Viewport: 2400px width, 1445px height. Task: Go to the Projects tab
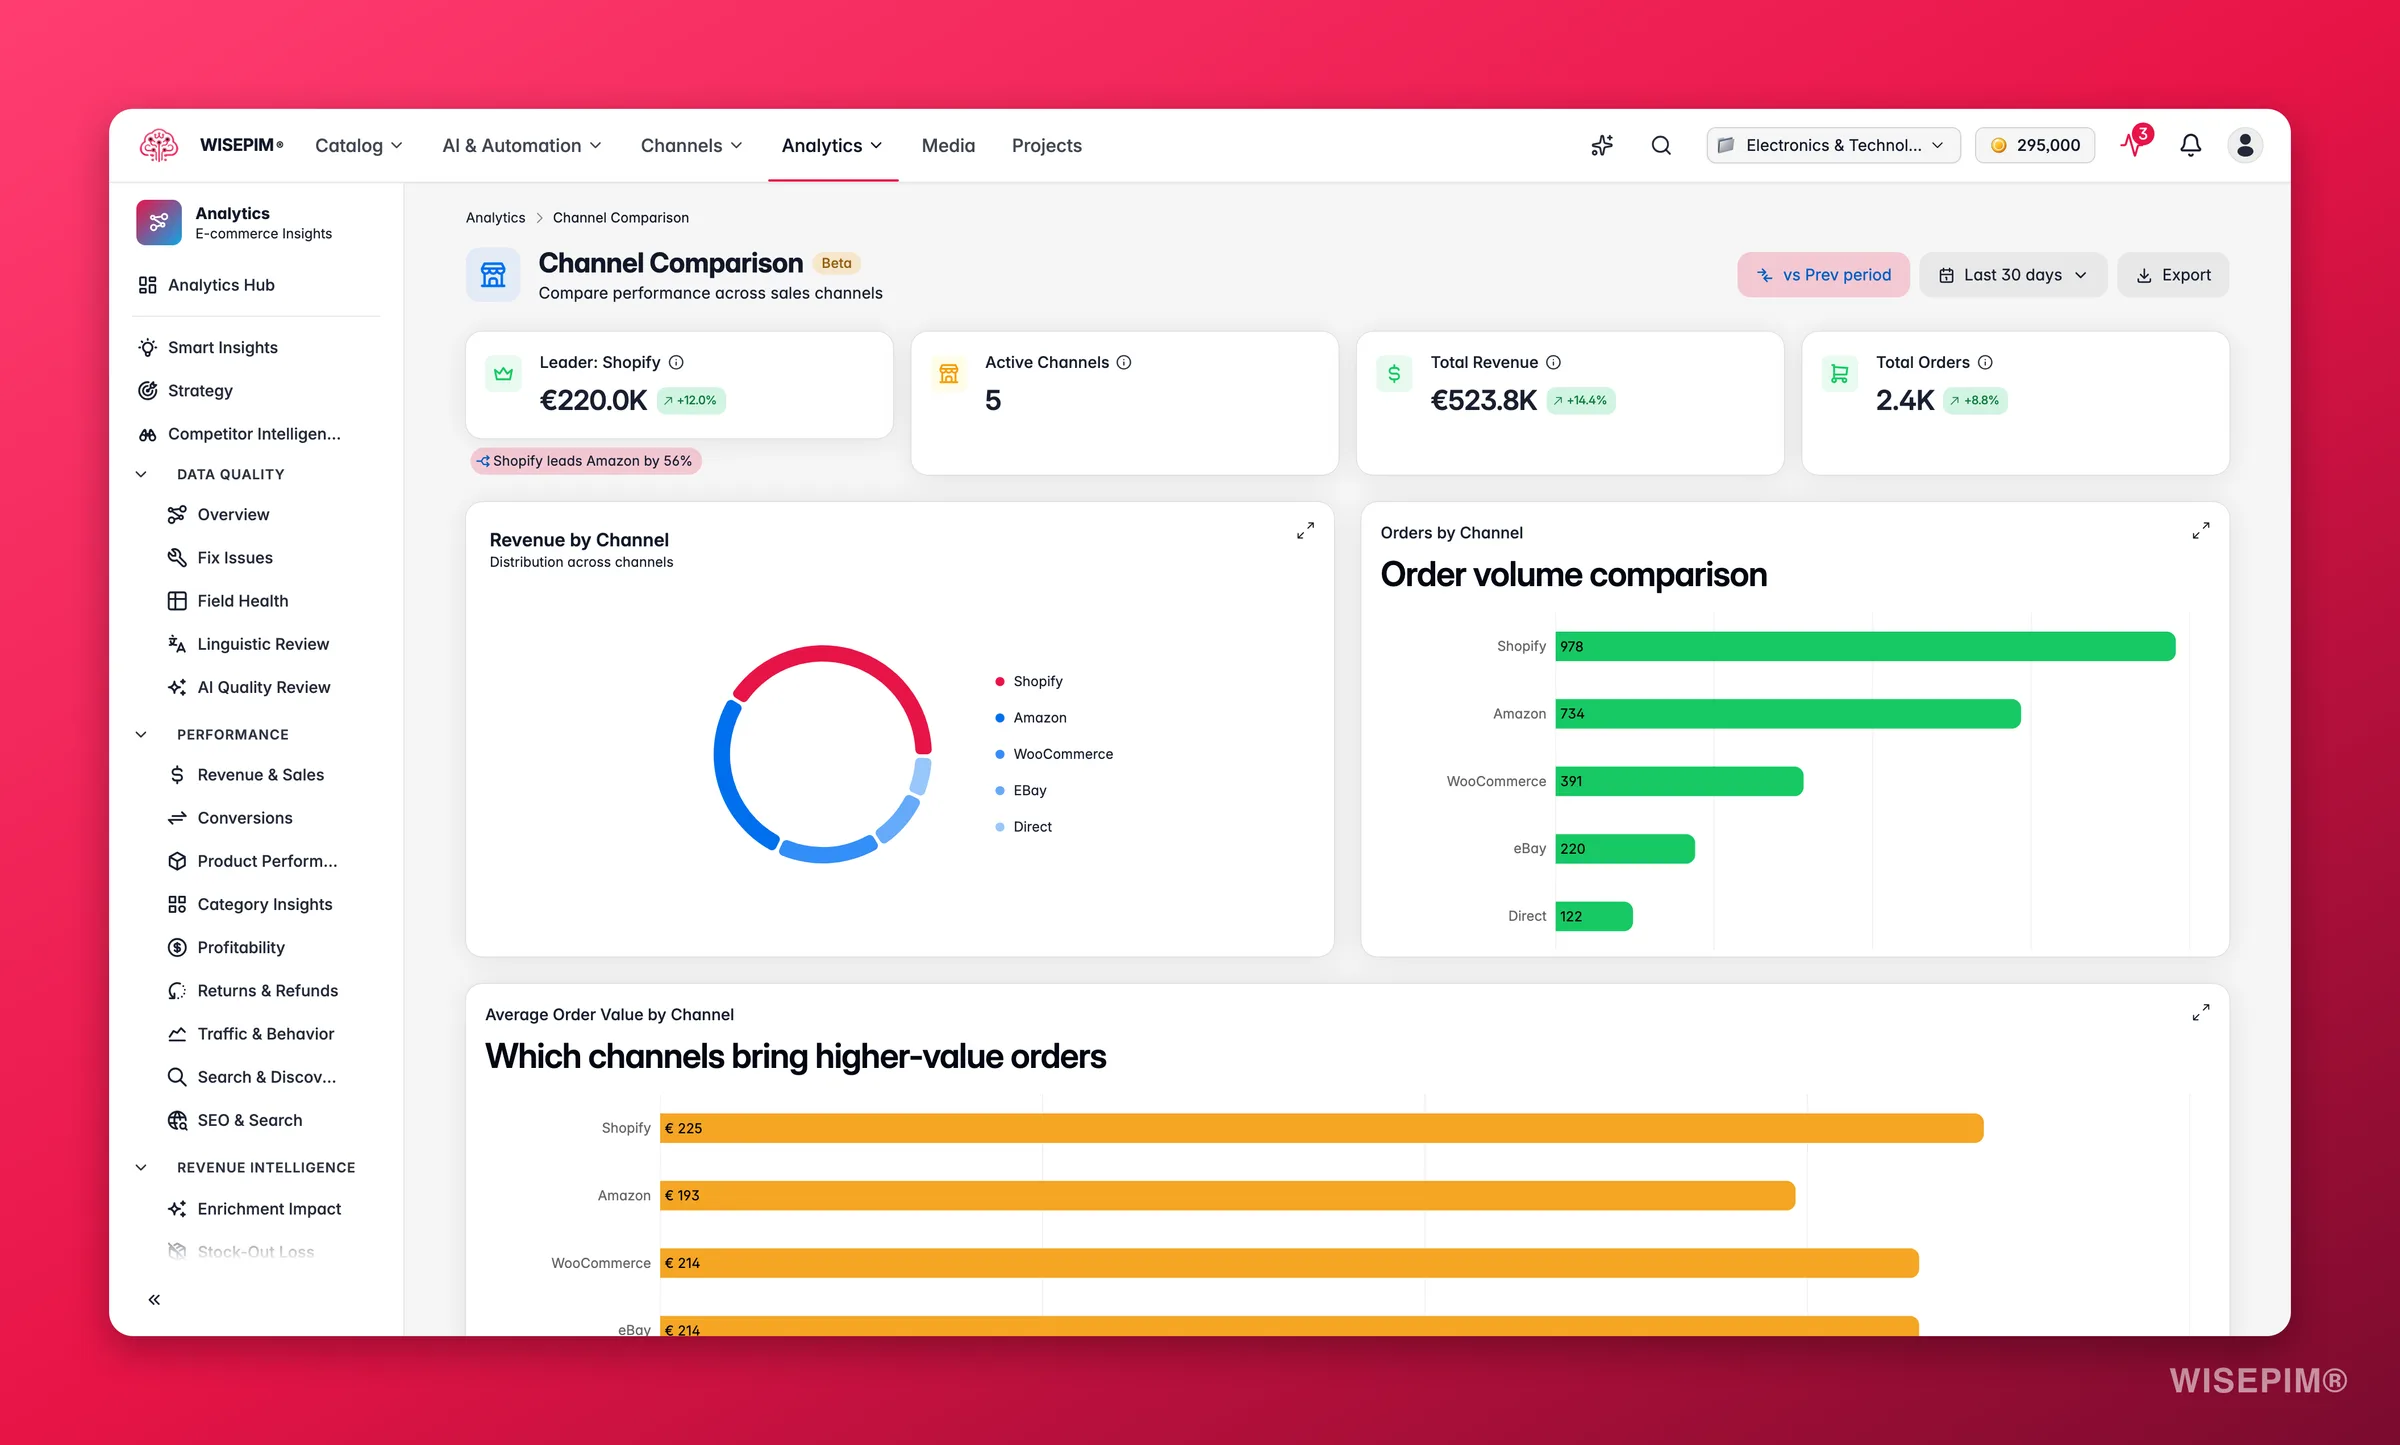[x=1046, y=146]
